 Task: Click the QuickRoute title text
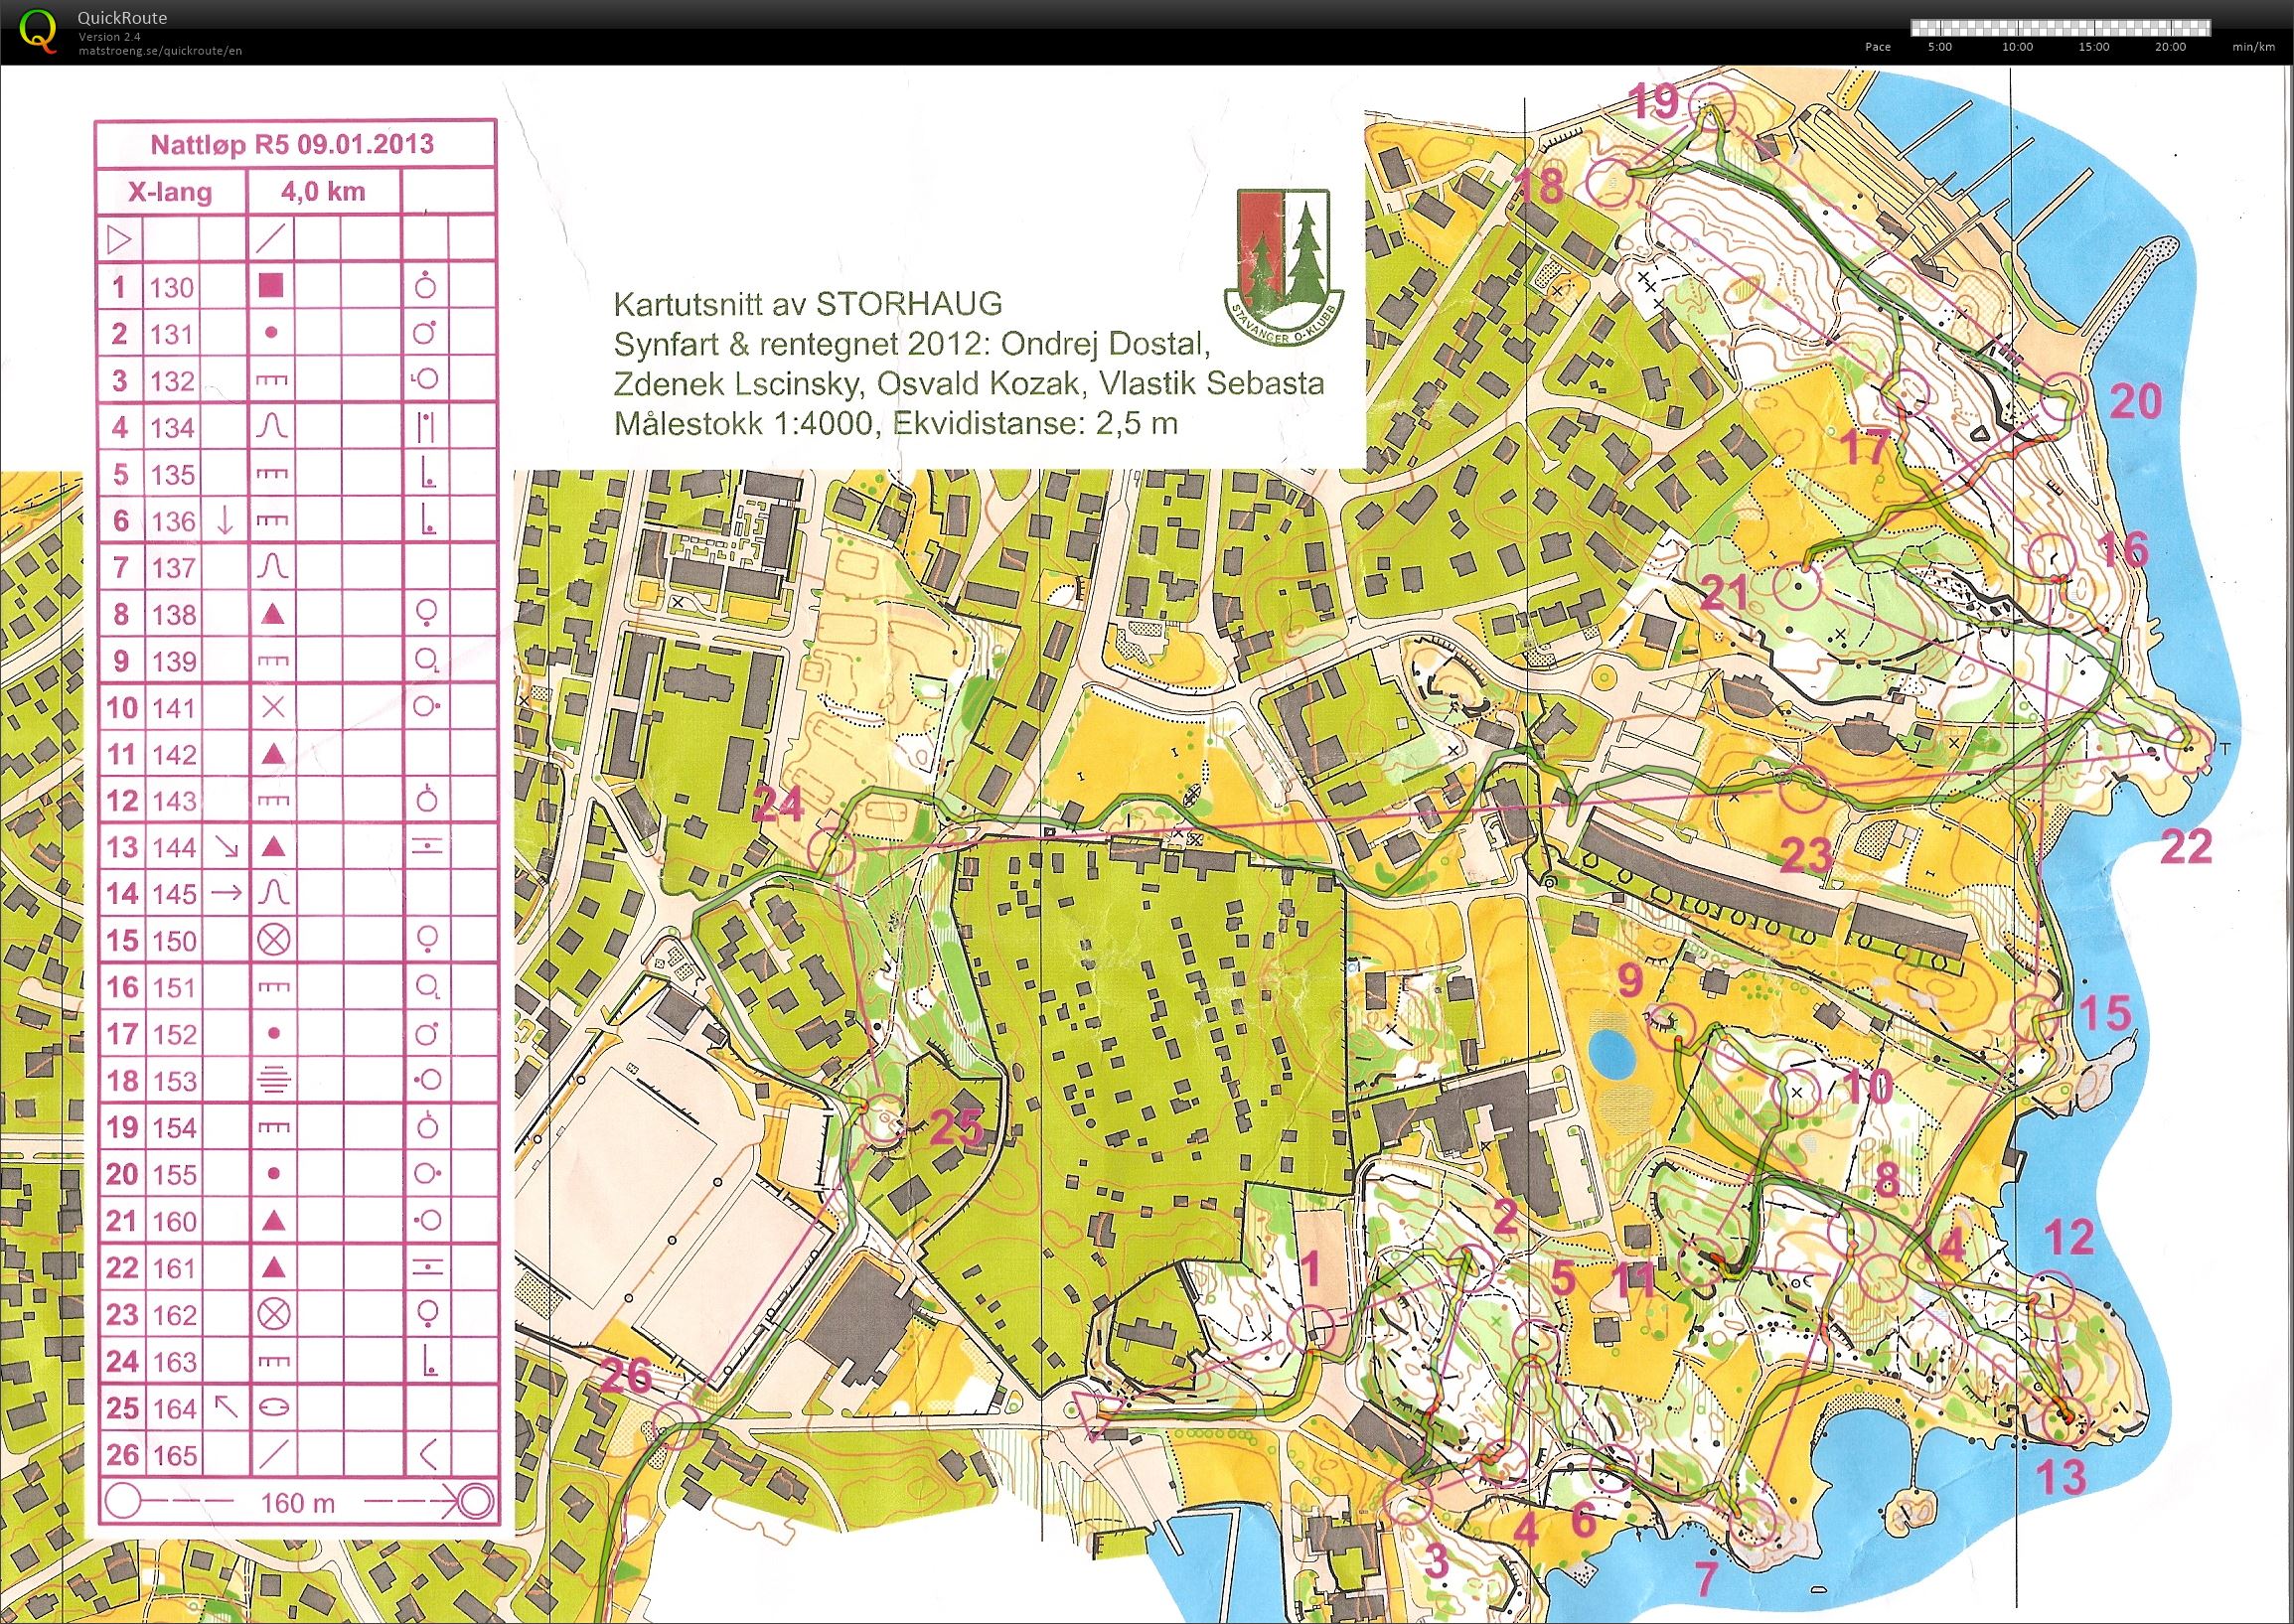coord(121,17)
